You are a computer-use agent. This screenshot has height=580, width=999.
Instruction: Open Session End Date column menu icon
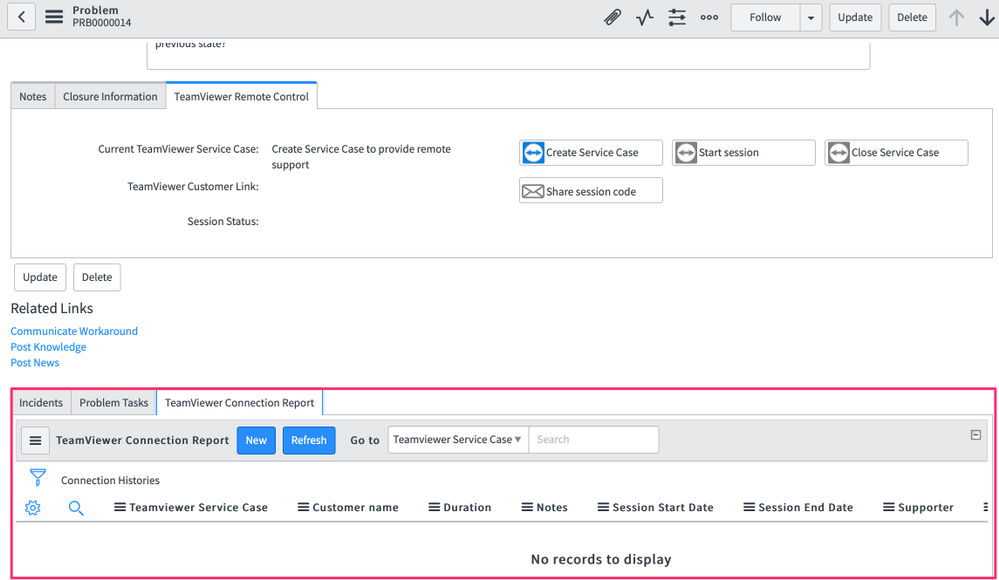tap(749, 507)
